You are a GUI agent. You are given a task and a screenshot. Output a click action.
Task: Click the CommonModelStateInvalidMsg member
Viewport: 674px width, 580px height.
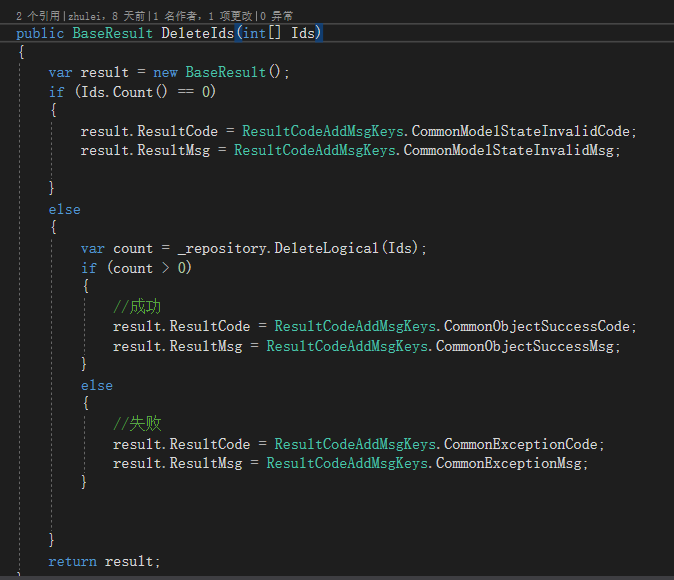tap(509, 150)
